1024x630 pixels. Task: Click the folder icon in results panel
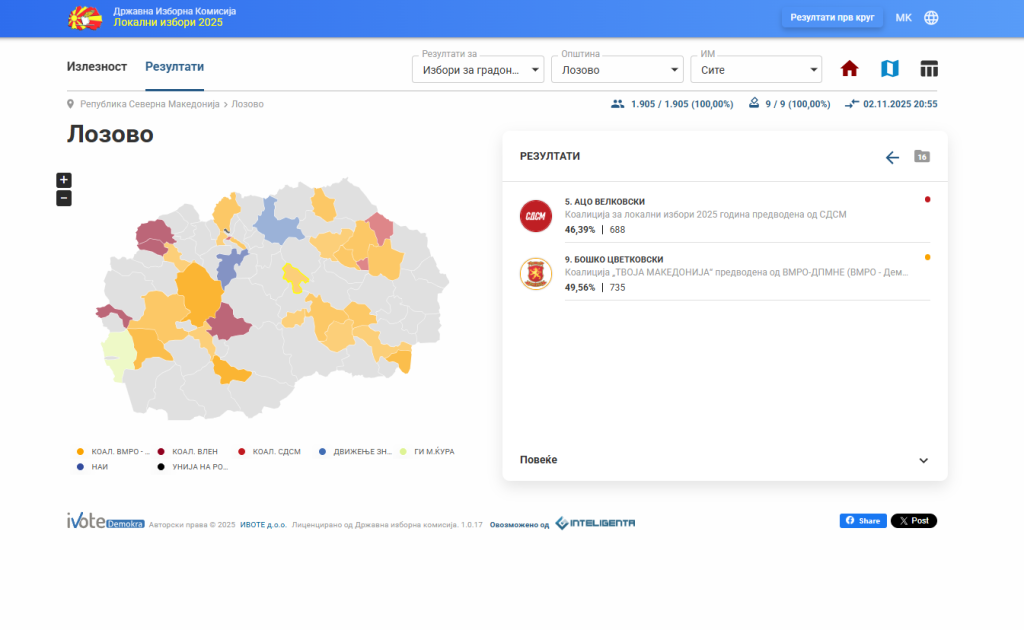coord(922,157)
